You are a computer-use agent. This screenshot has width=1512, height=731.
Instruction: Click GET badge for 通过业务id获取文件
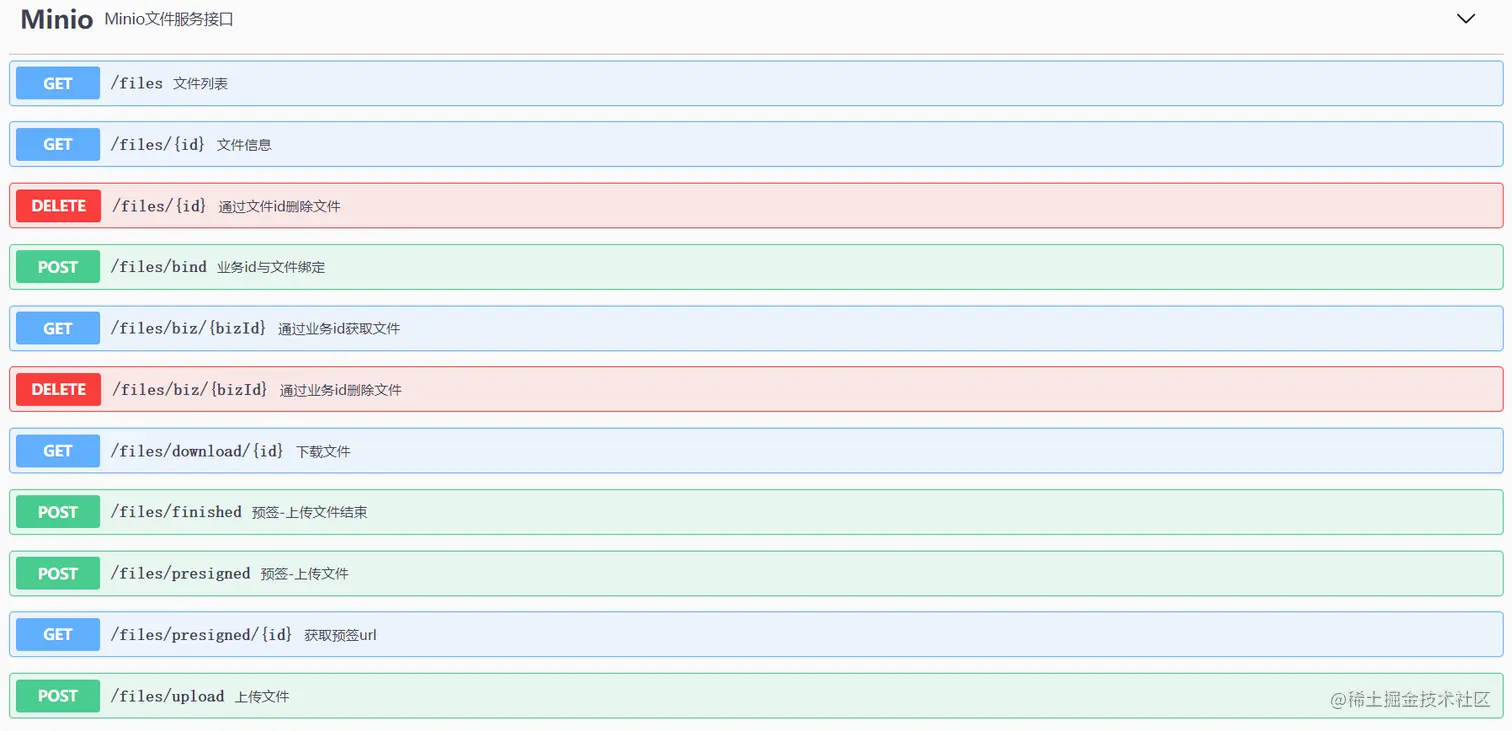pos(58,328)
